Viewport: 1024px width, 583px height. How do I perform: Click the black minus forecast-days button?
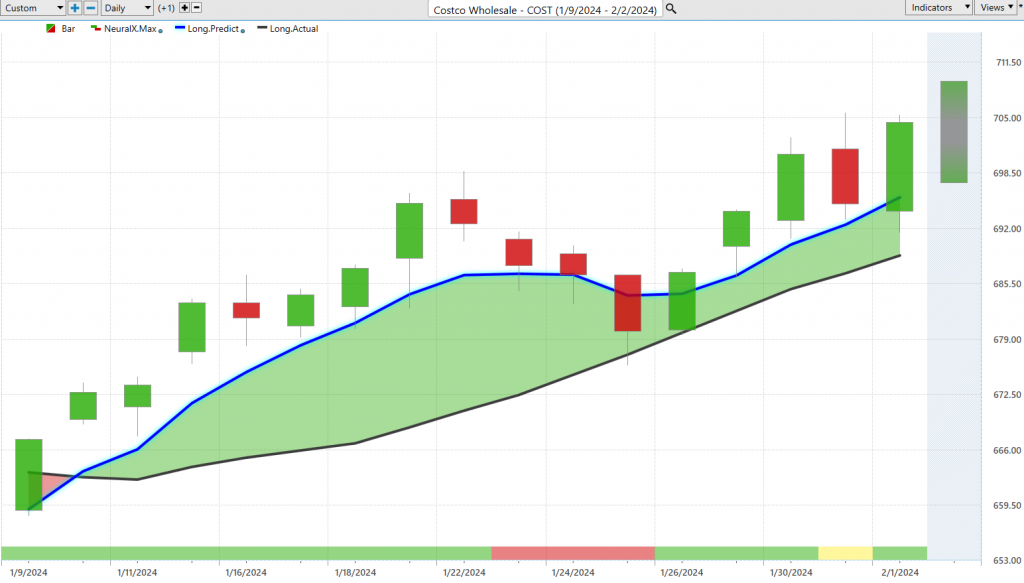pyautogui.click(x=197, y=8)
